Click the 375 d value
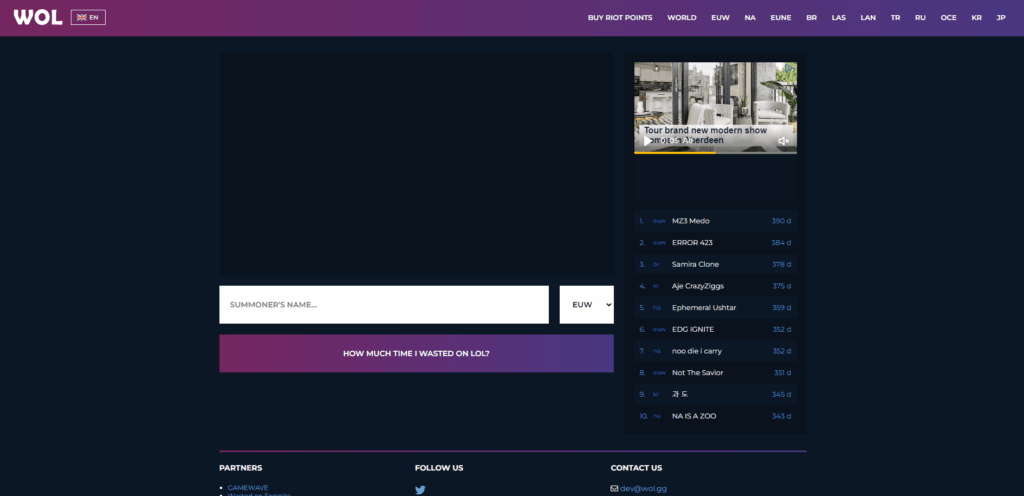 (782, 286)
